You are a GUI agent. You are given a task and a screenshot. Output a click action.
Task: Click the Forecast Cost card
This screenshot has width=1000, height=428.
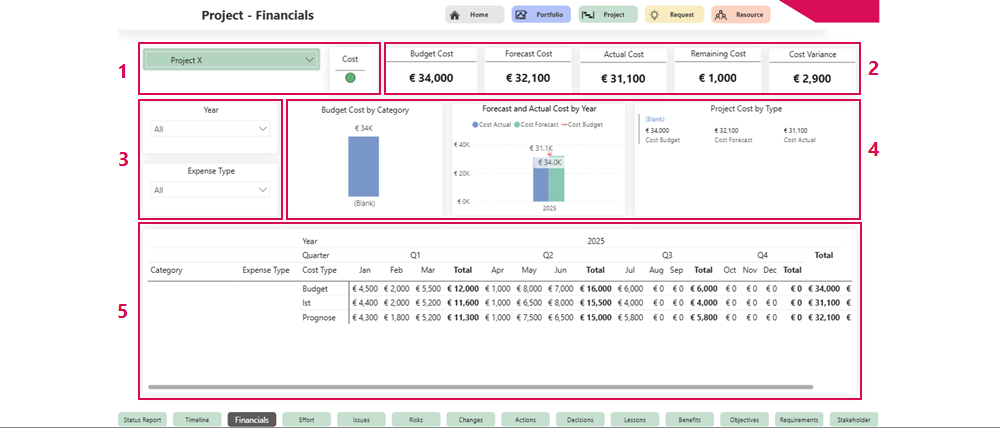click(528, 68)
